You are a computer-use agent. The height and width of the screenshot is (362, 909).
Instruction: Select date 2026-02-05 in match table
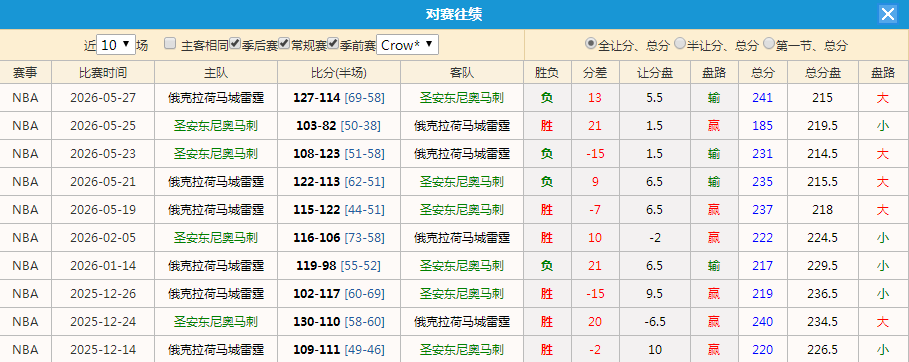tap(103, 237)
